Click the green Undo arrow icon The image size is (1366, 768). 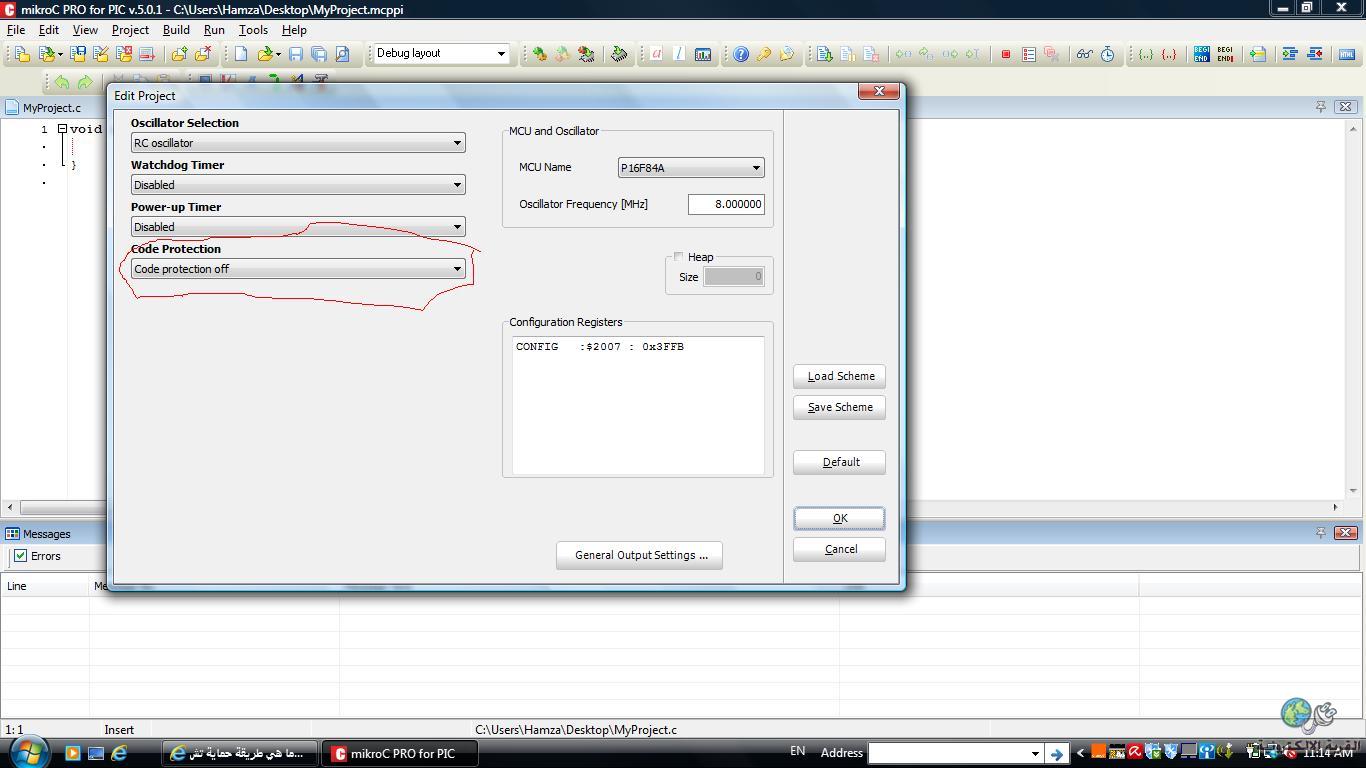click(62, 82)
